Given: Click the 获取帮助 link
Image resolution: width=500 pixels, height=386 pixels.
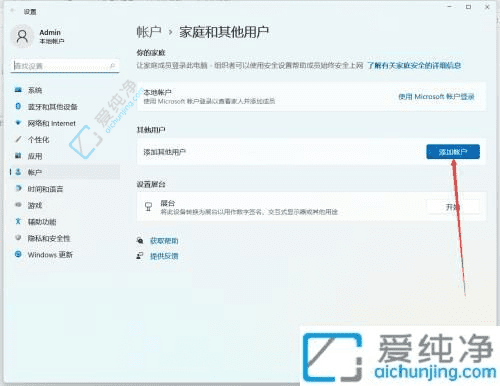Looking at the screenshot, I should click(164, 241).
